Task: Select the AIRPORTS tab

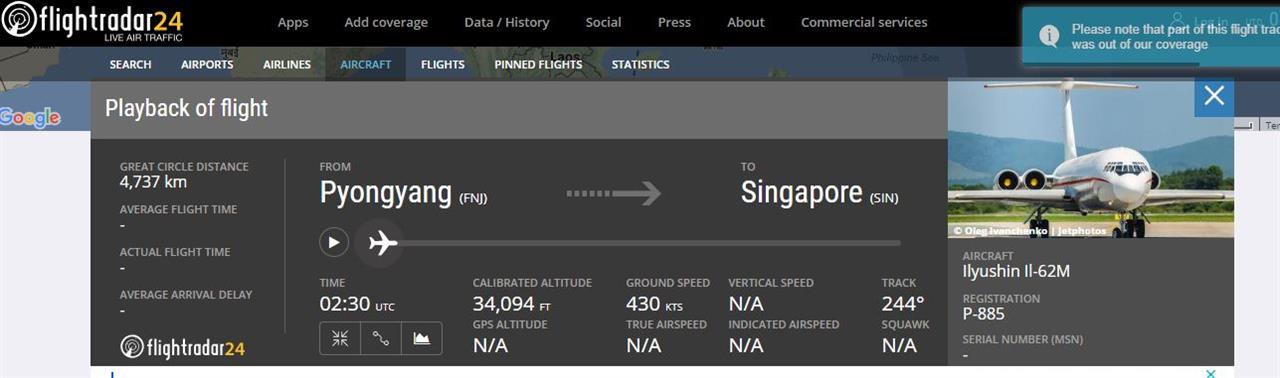Action: pos(207,64)
